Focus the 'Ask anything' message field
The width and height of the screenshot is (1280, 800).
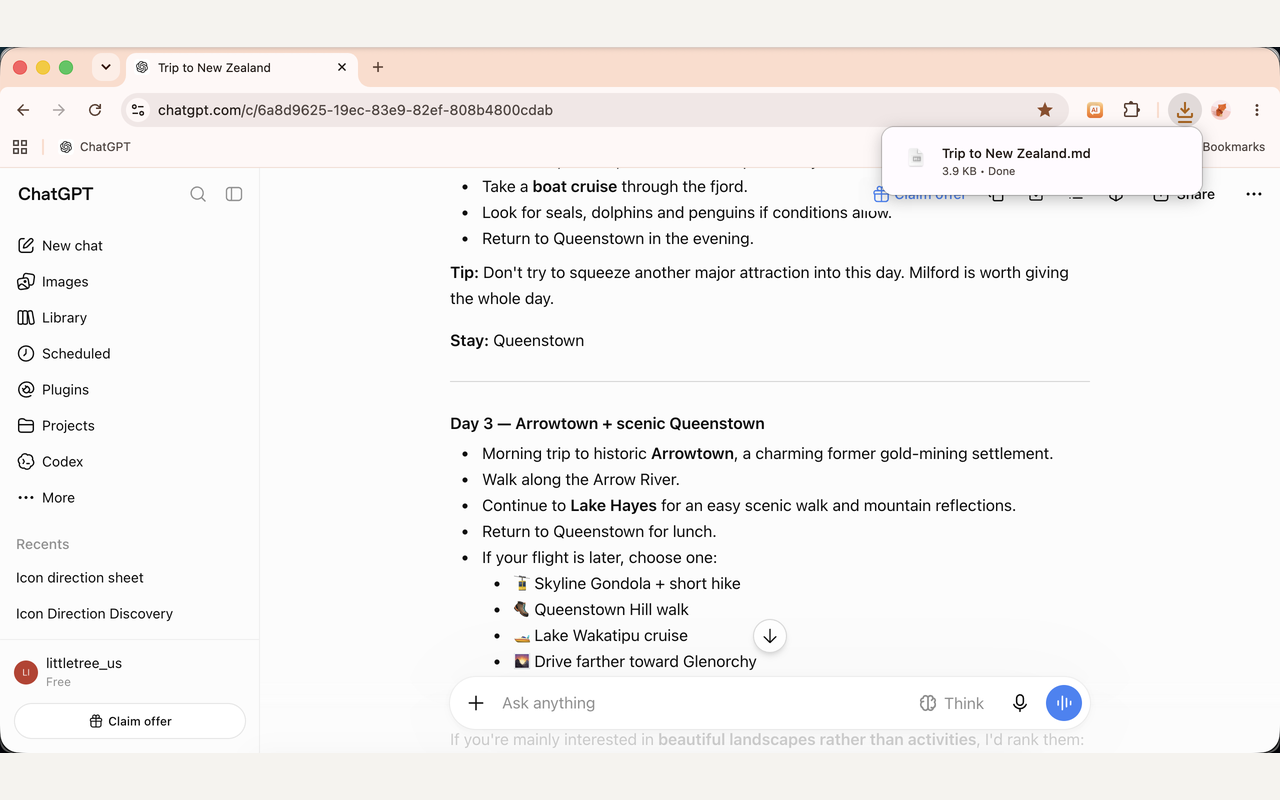[x=700, y=703]
